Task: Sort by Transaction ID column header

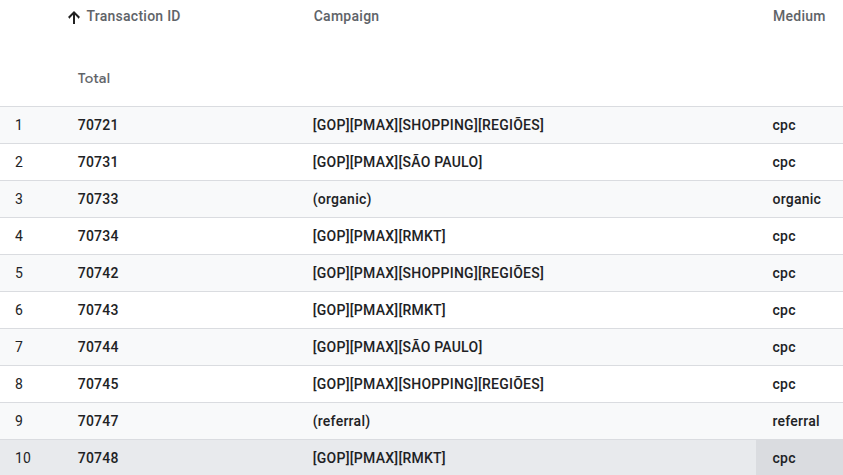Action: (133, 16)
